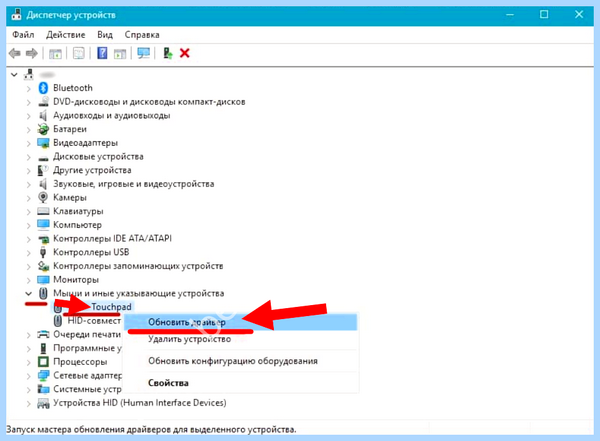Click the Очереди печати printer icon
The width and height of the screenshot is (600, 441).
43,335
